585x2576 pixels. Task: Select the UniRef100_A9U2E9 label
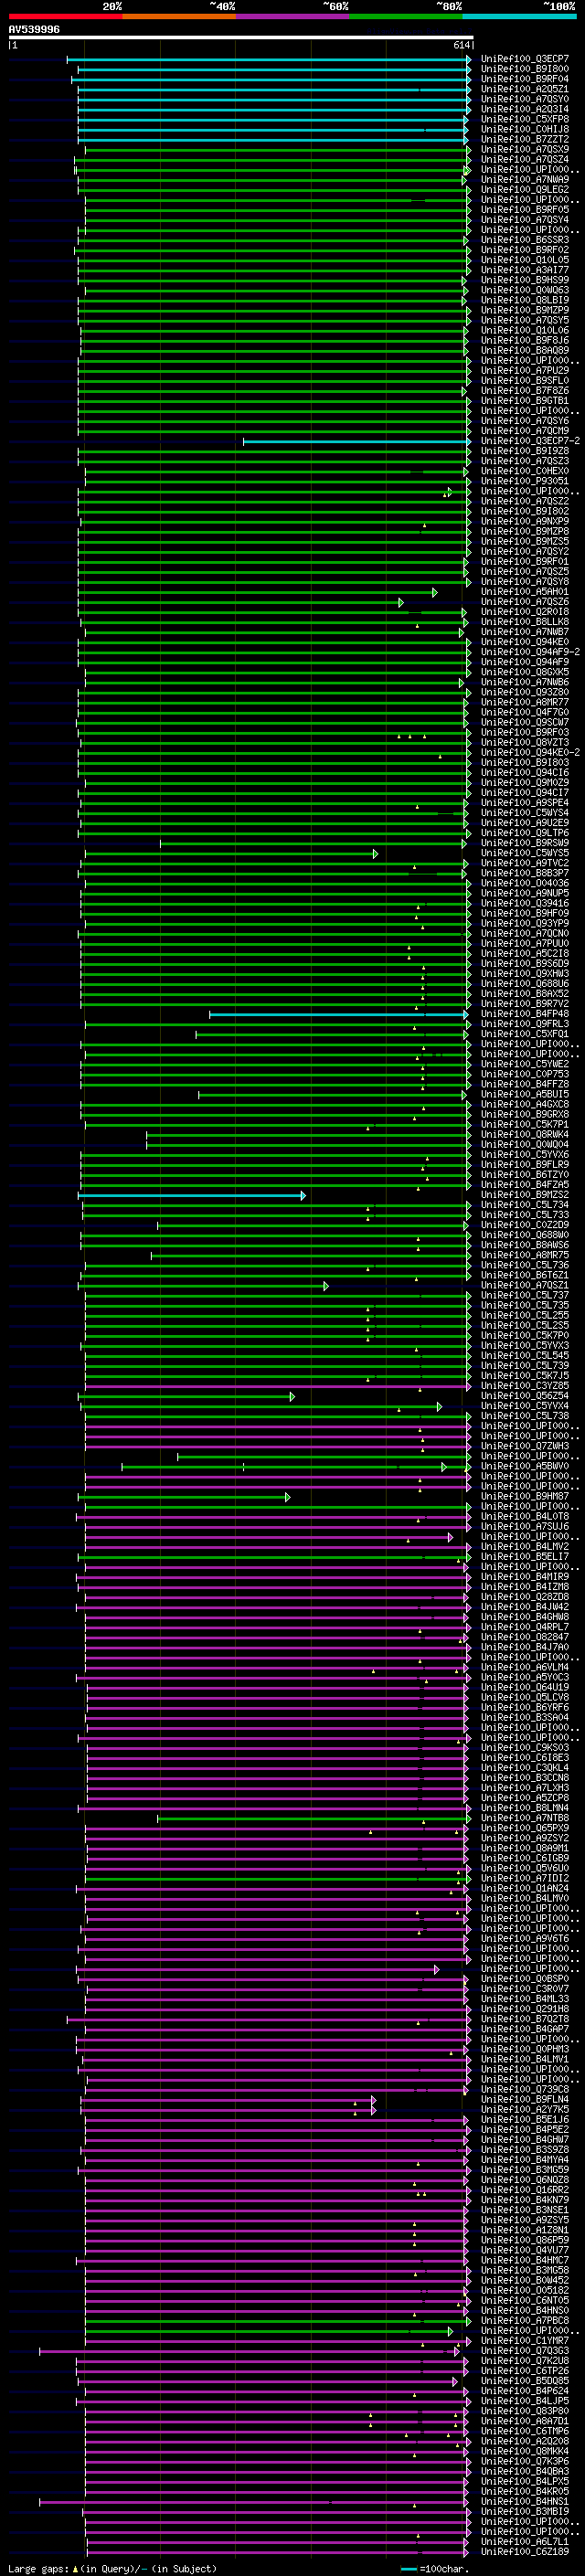click(525, 823)
